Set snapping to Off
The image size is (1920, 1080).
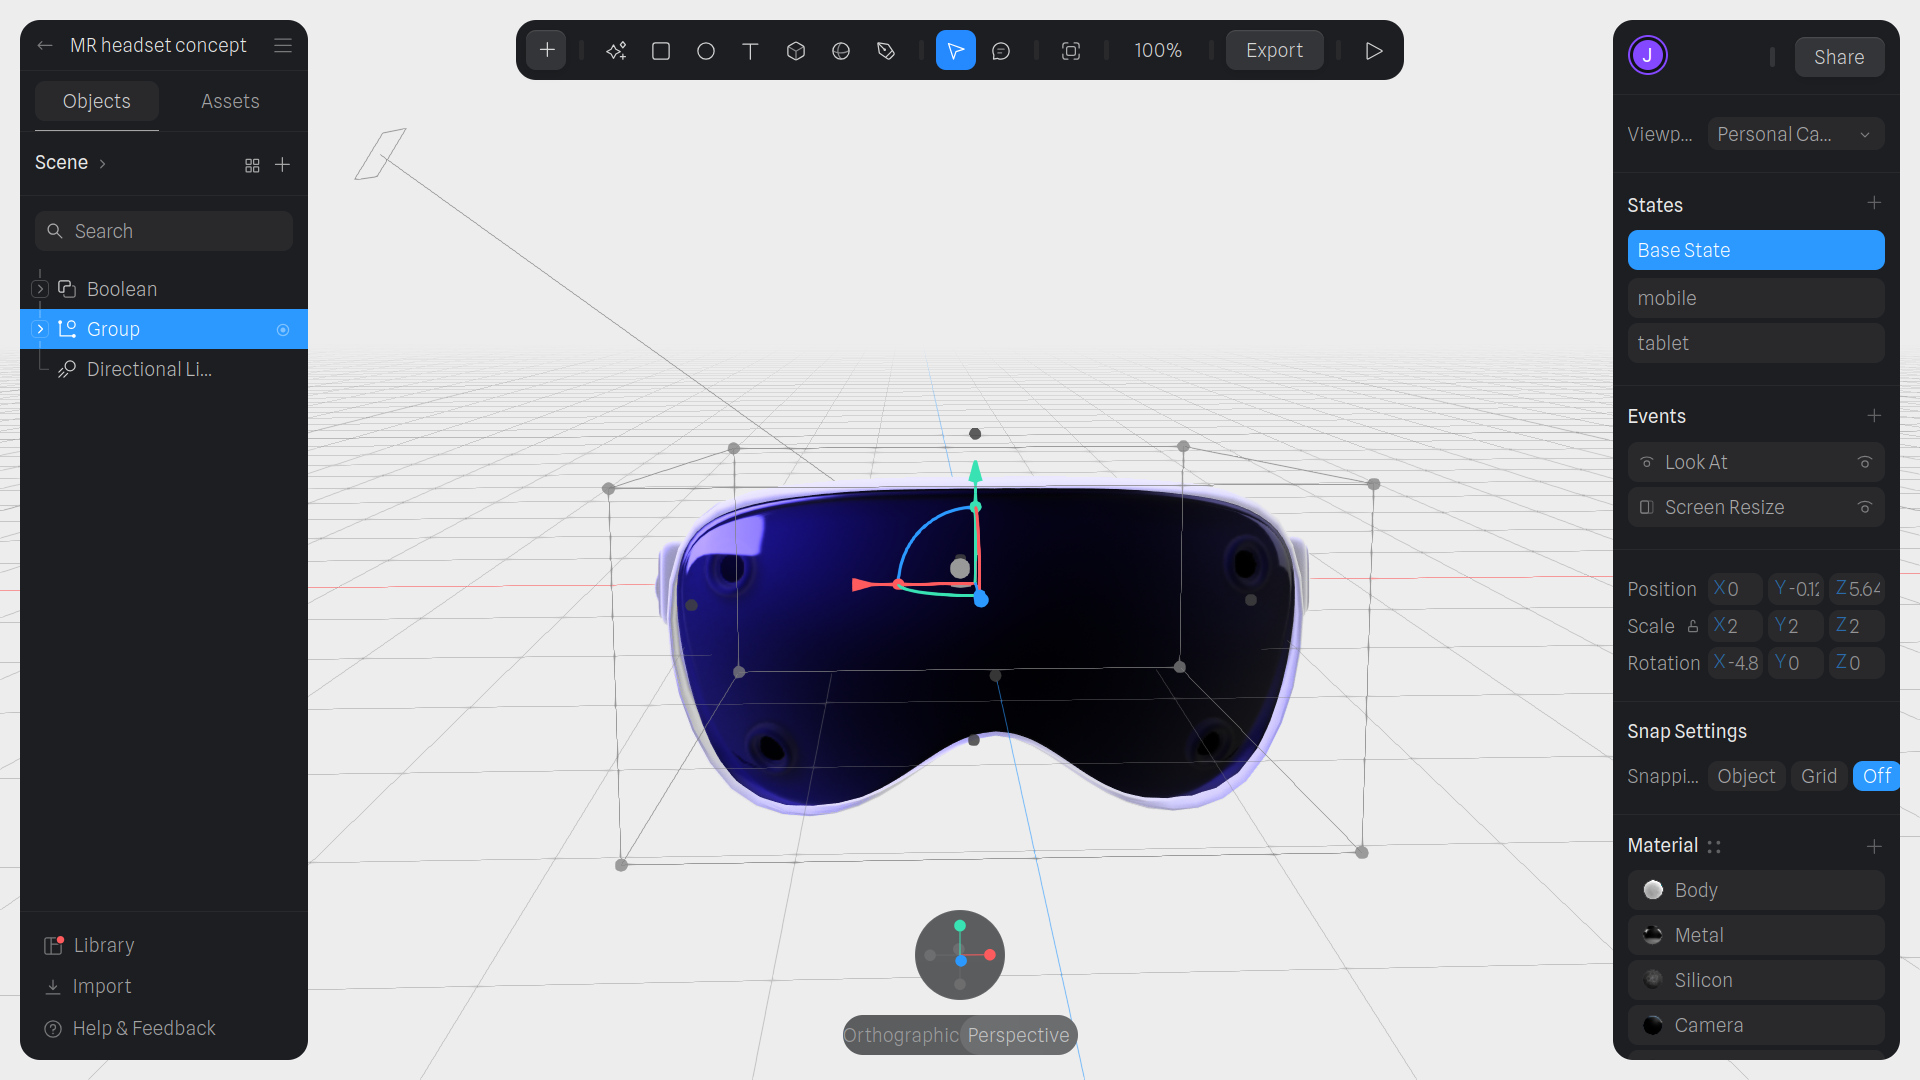pyautogui.click(x=1876, y=776)
